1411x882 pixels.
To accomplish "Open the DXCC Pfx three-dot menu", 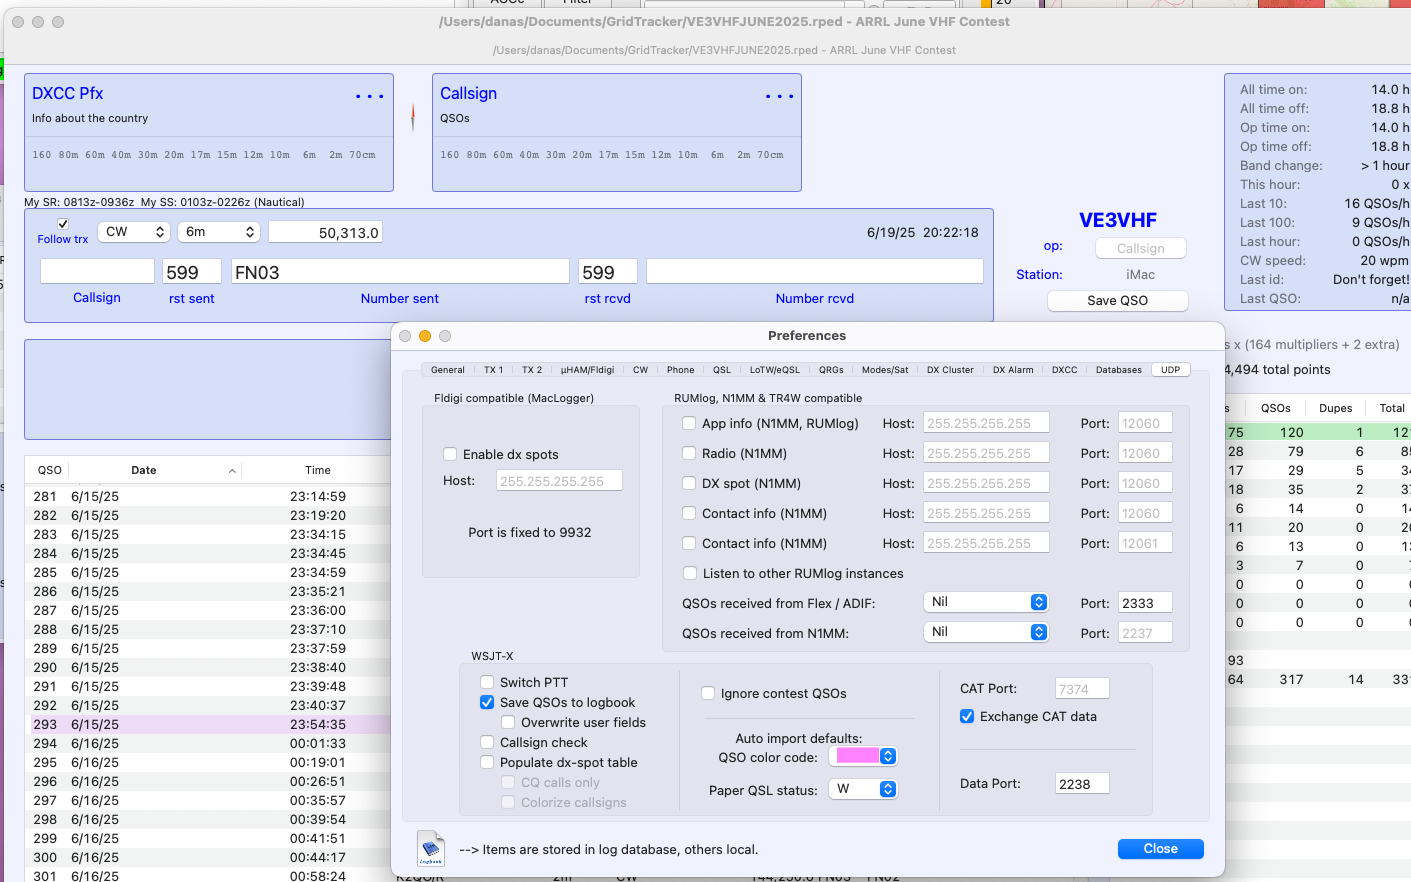I will click(x=369, y=97).
